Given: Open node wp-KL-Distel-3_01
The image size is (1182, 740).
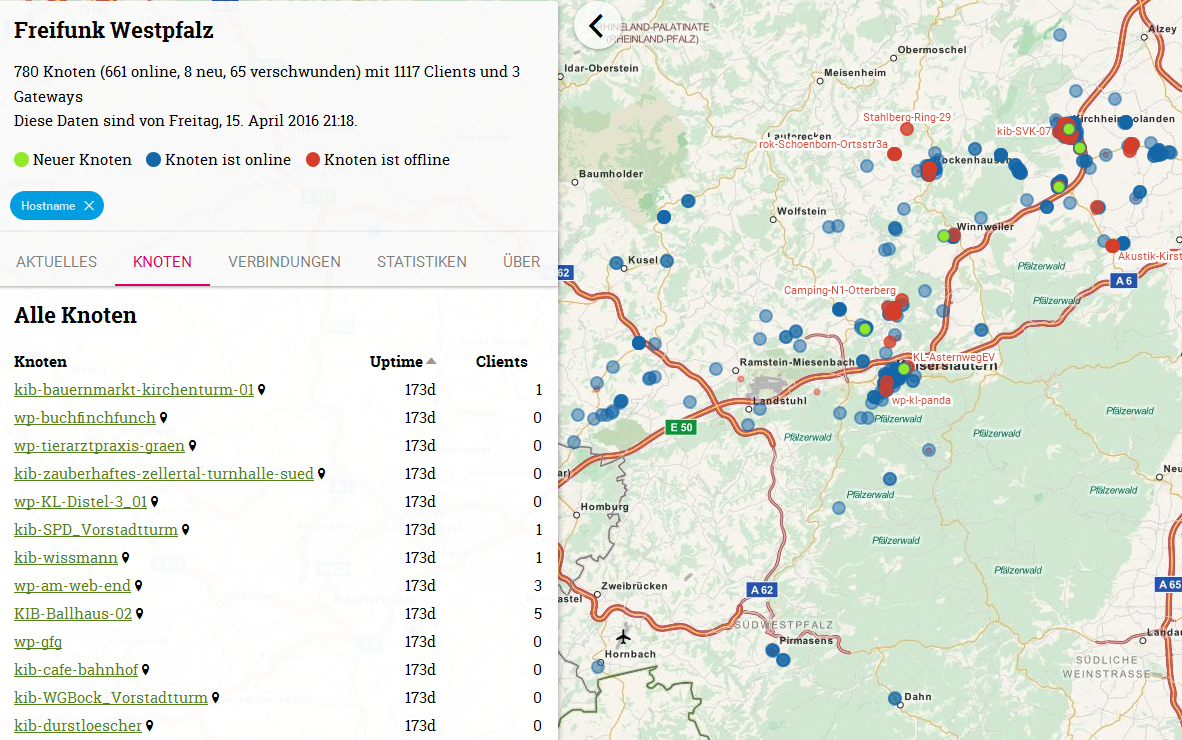Looking at the screenshot, I should pyautogui.click(x=81, y=501).
